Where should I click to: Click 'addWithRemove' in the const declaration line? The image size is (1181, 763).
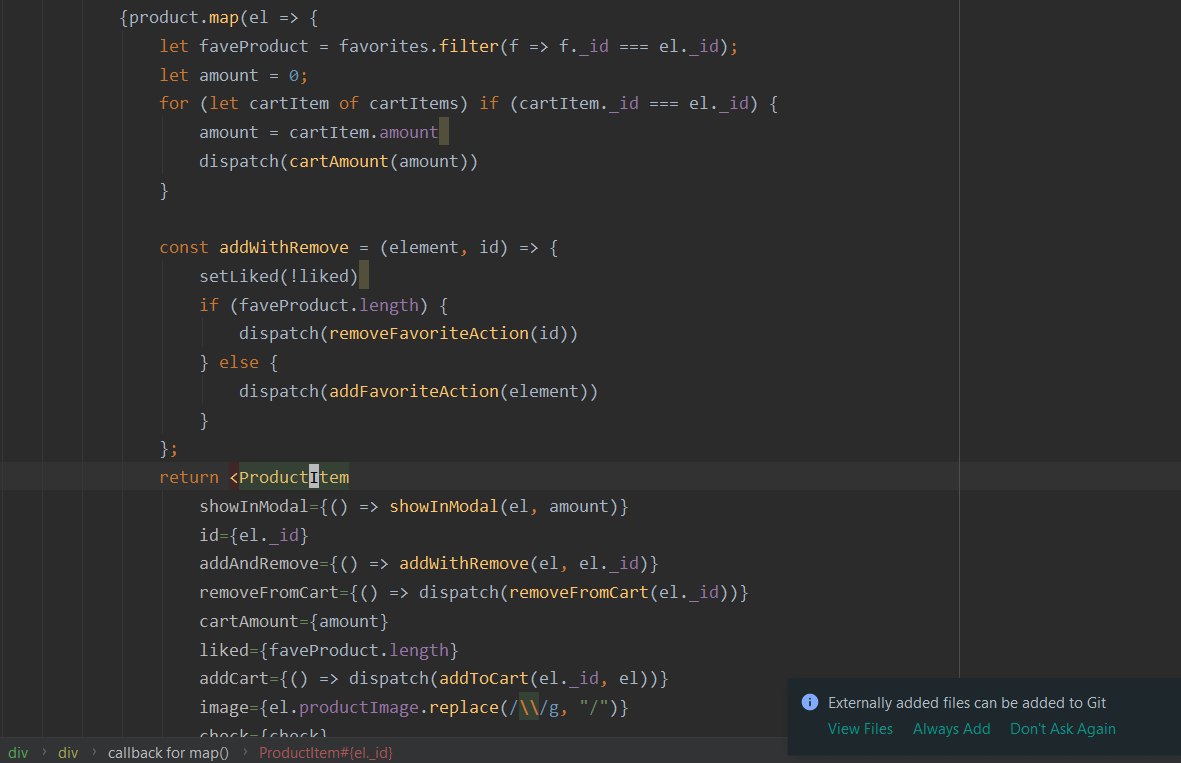[284, 247]
